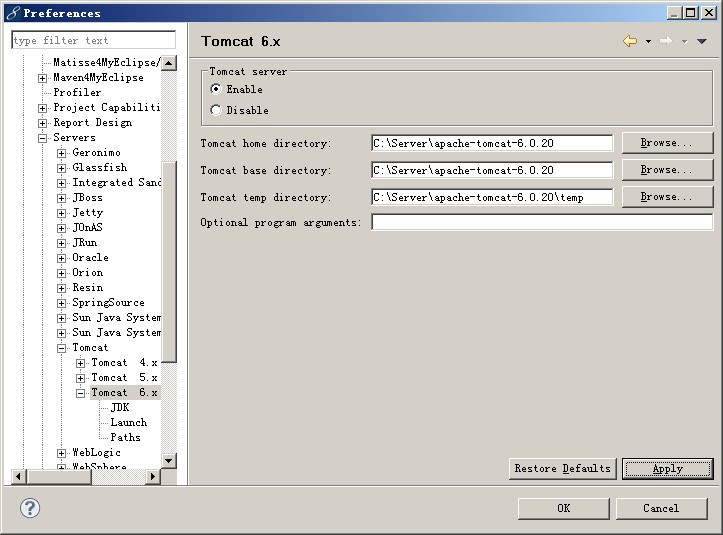Click the Apply button

[x=667, y=469]
